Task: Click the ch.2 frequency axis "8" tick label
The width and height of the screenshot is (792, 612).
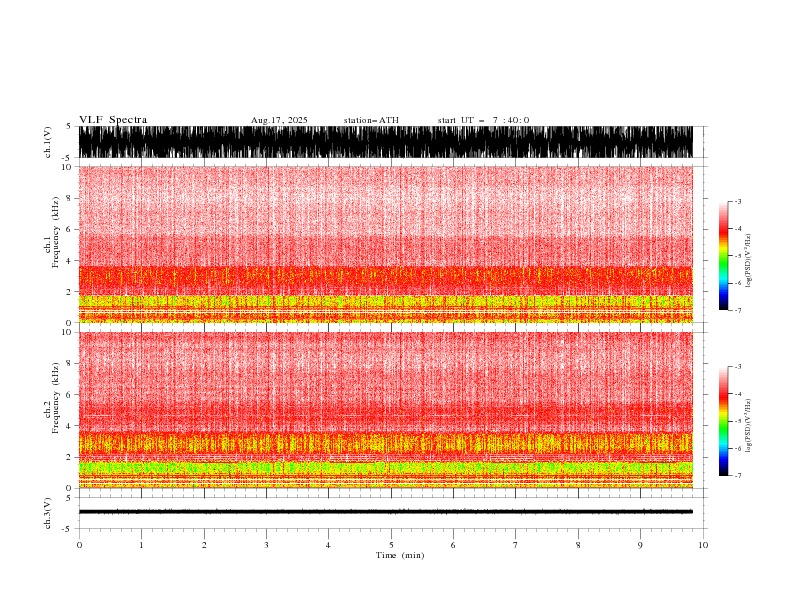Action: 69,364
